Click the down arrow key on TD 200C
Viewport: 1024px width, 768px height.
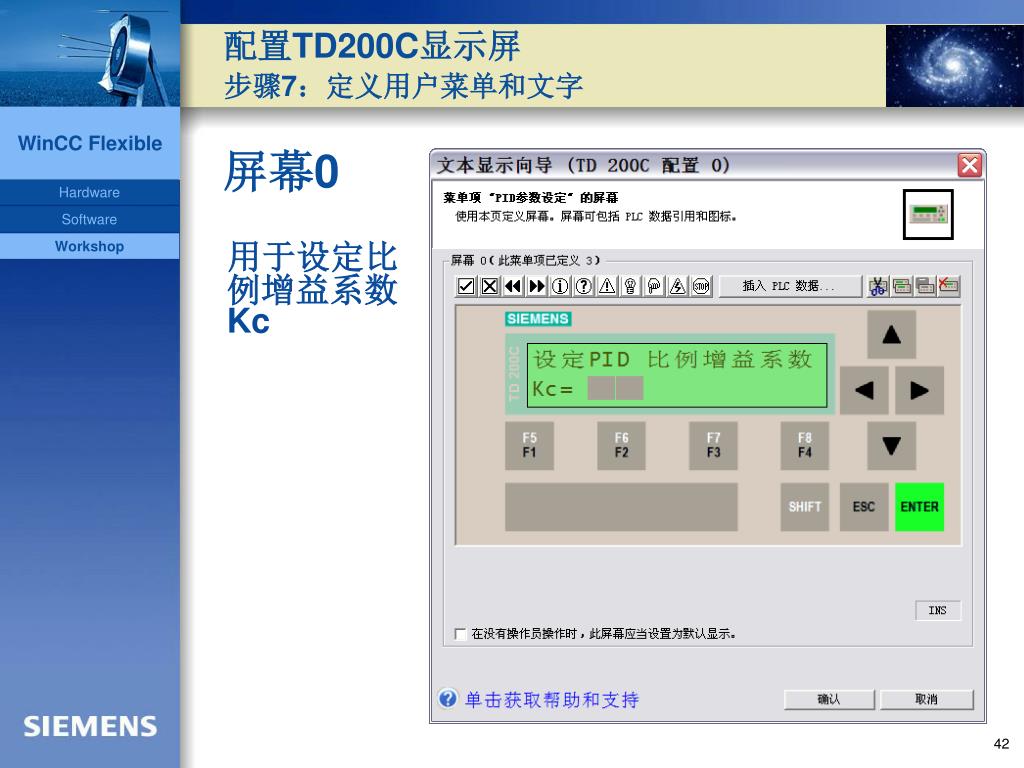tap(891, 446)
